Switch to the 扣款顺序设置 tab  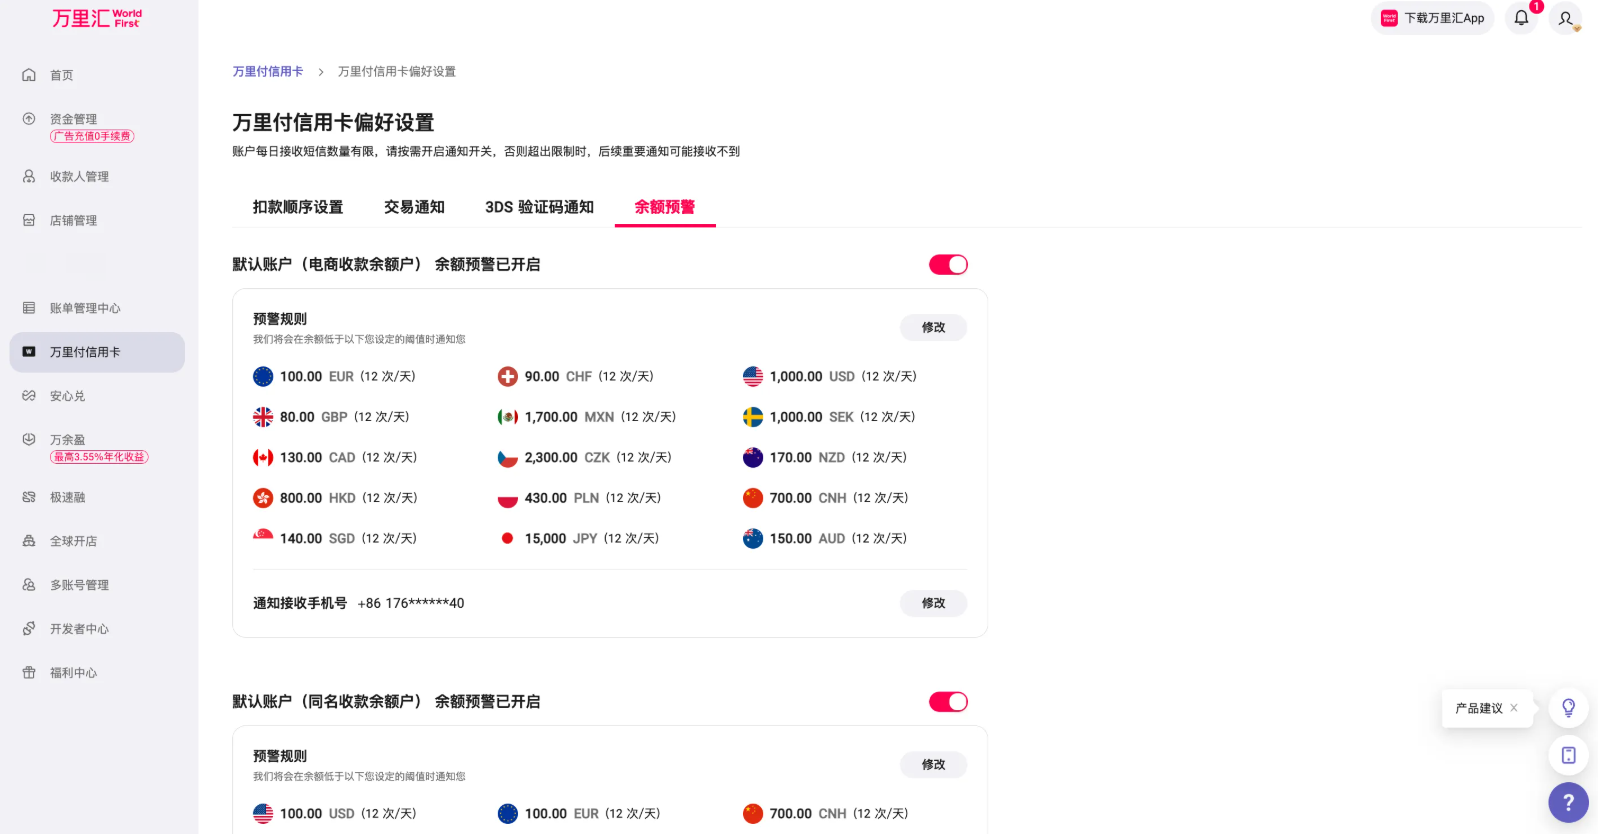(298, 207)
